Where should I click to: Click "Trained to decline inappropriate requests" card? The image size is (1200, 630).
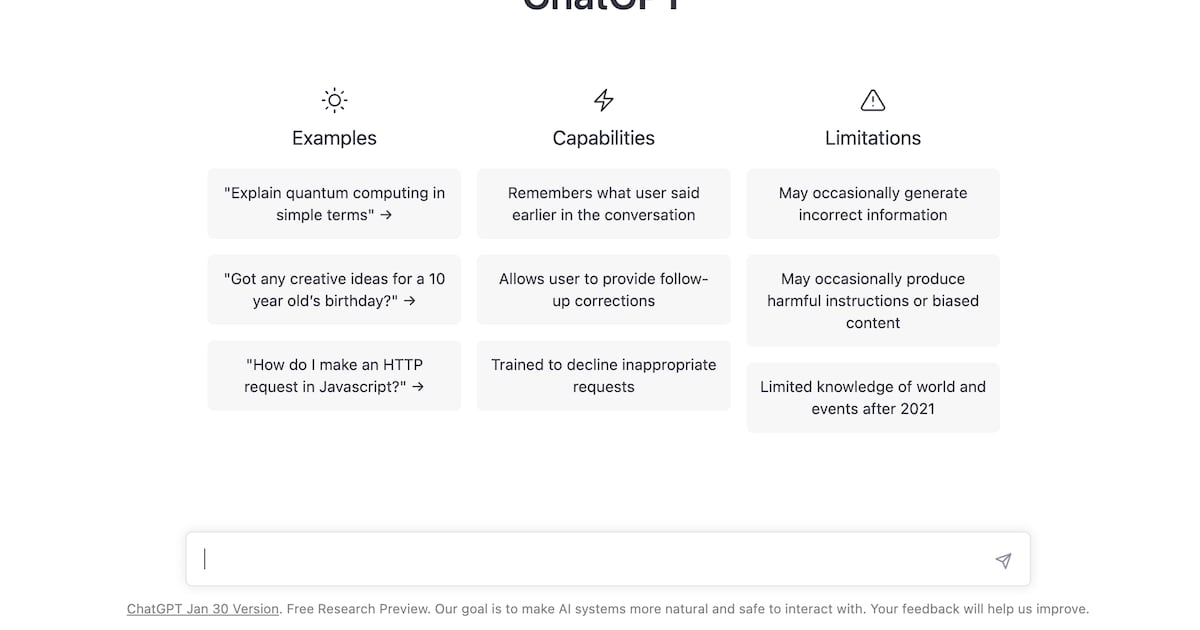click(x=604, y=376)
